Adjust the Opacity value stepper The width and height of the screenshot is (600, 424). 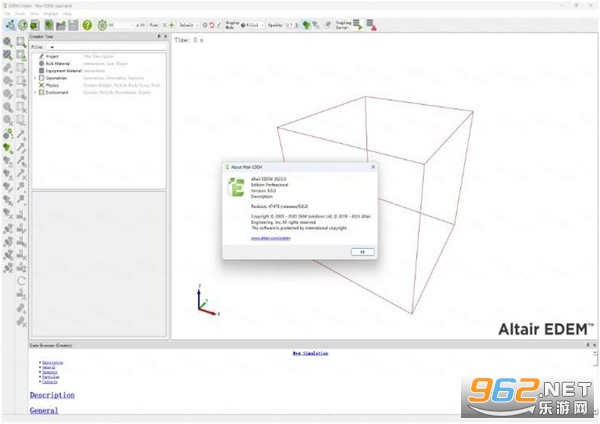click(x=297, y=25)
